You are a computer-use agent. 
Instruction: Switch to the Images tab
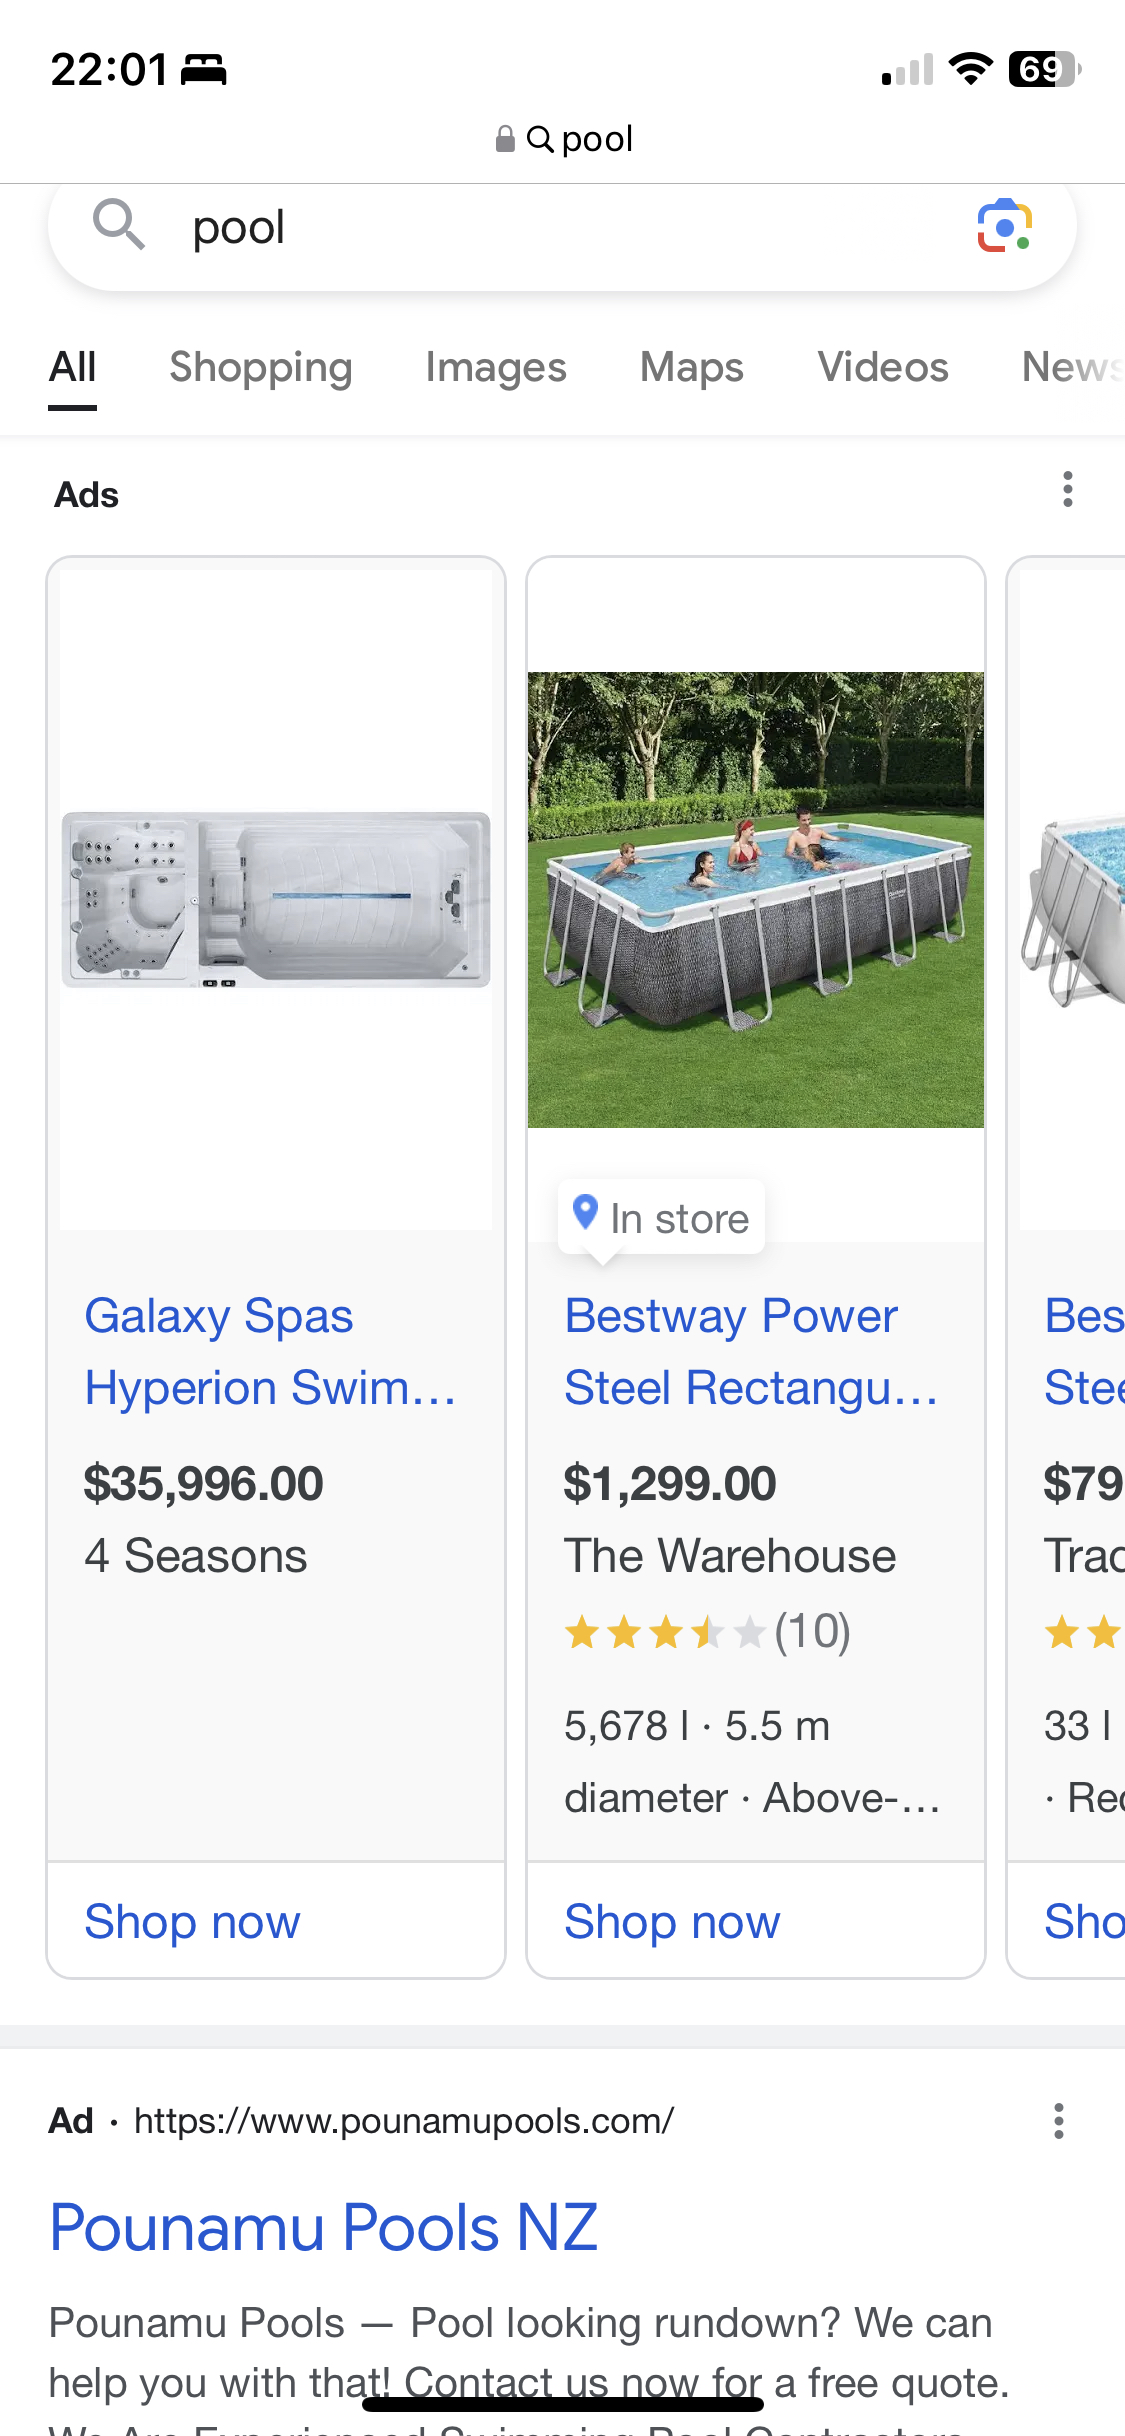495,368
